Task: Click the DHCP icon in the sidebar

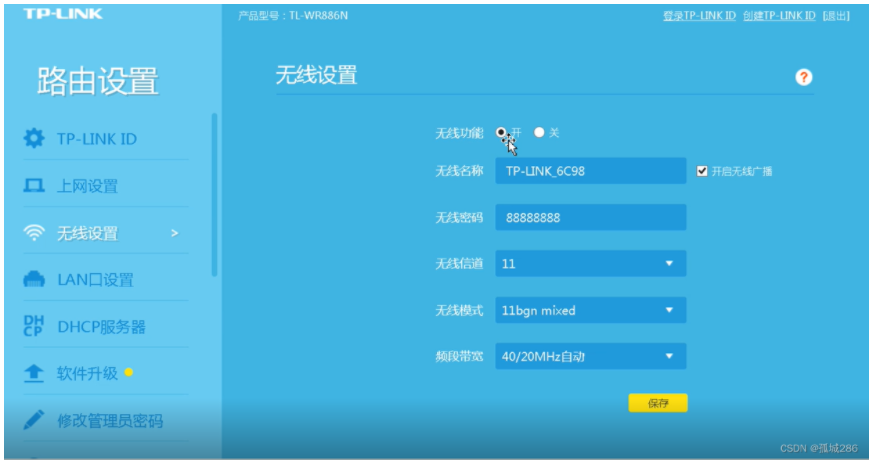Action: point(33,326)
